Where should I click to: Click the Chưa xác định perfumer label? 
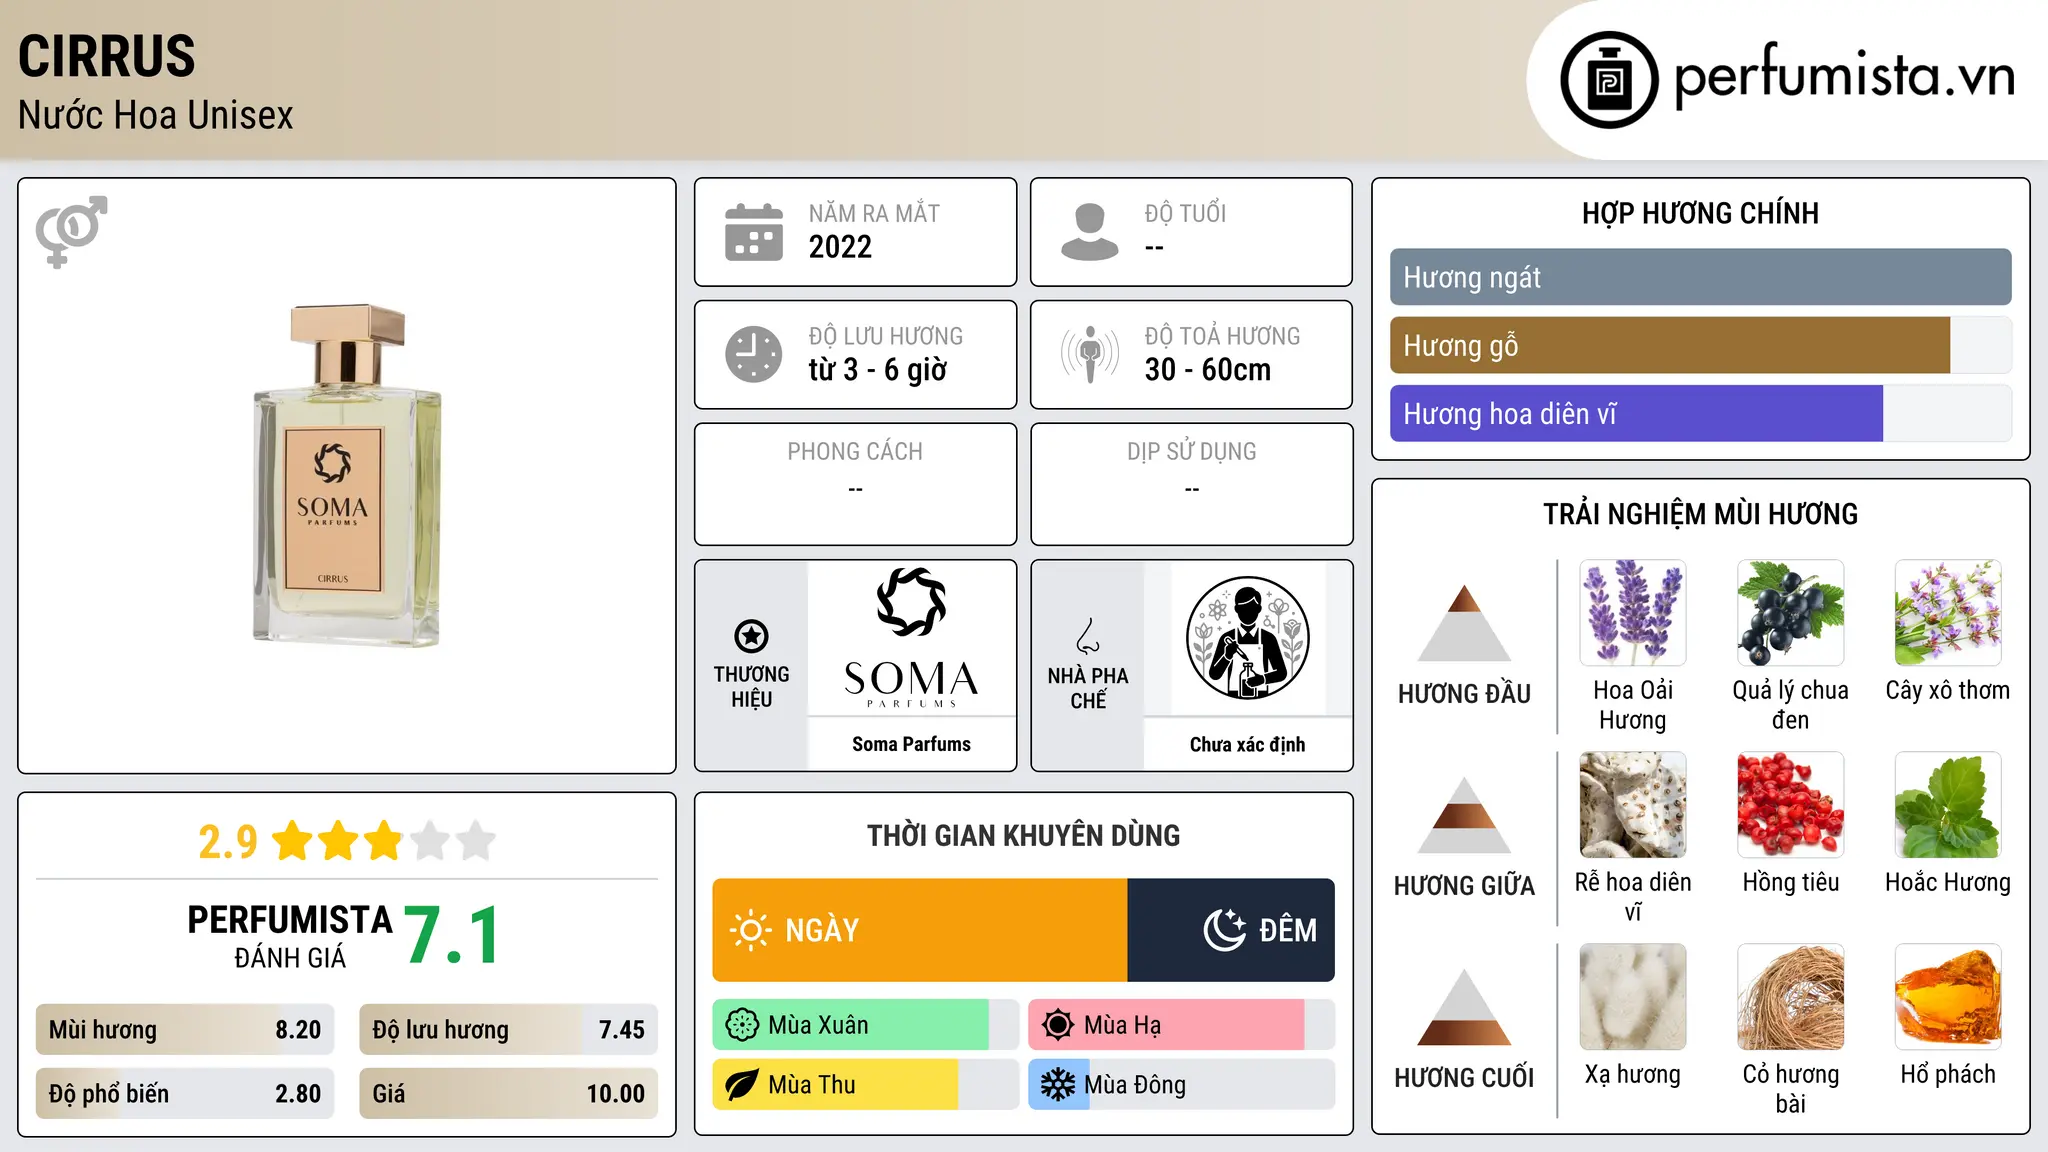(1247, 744)
